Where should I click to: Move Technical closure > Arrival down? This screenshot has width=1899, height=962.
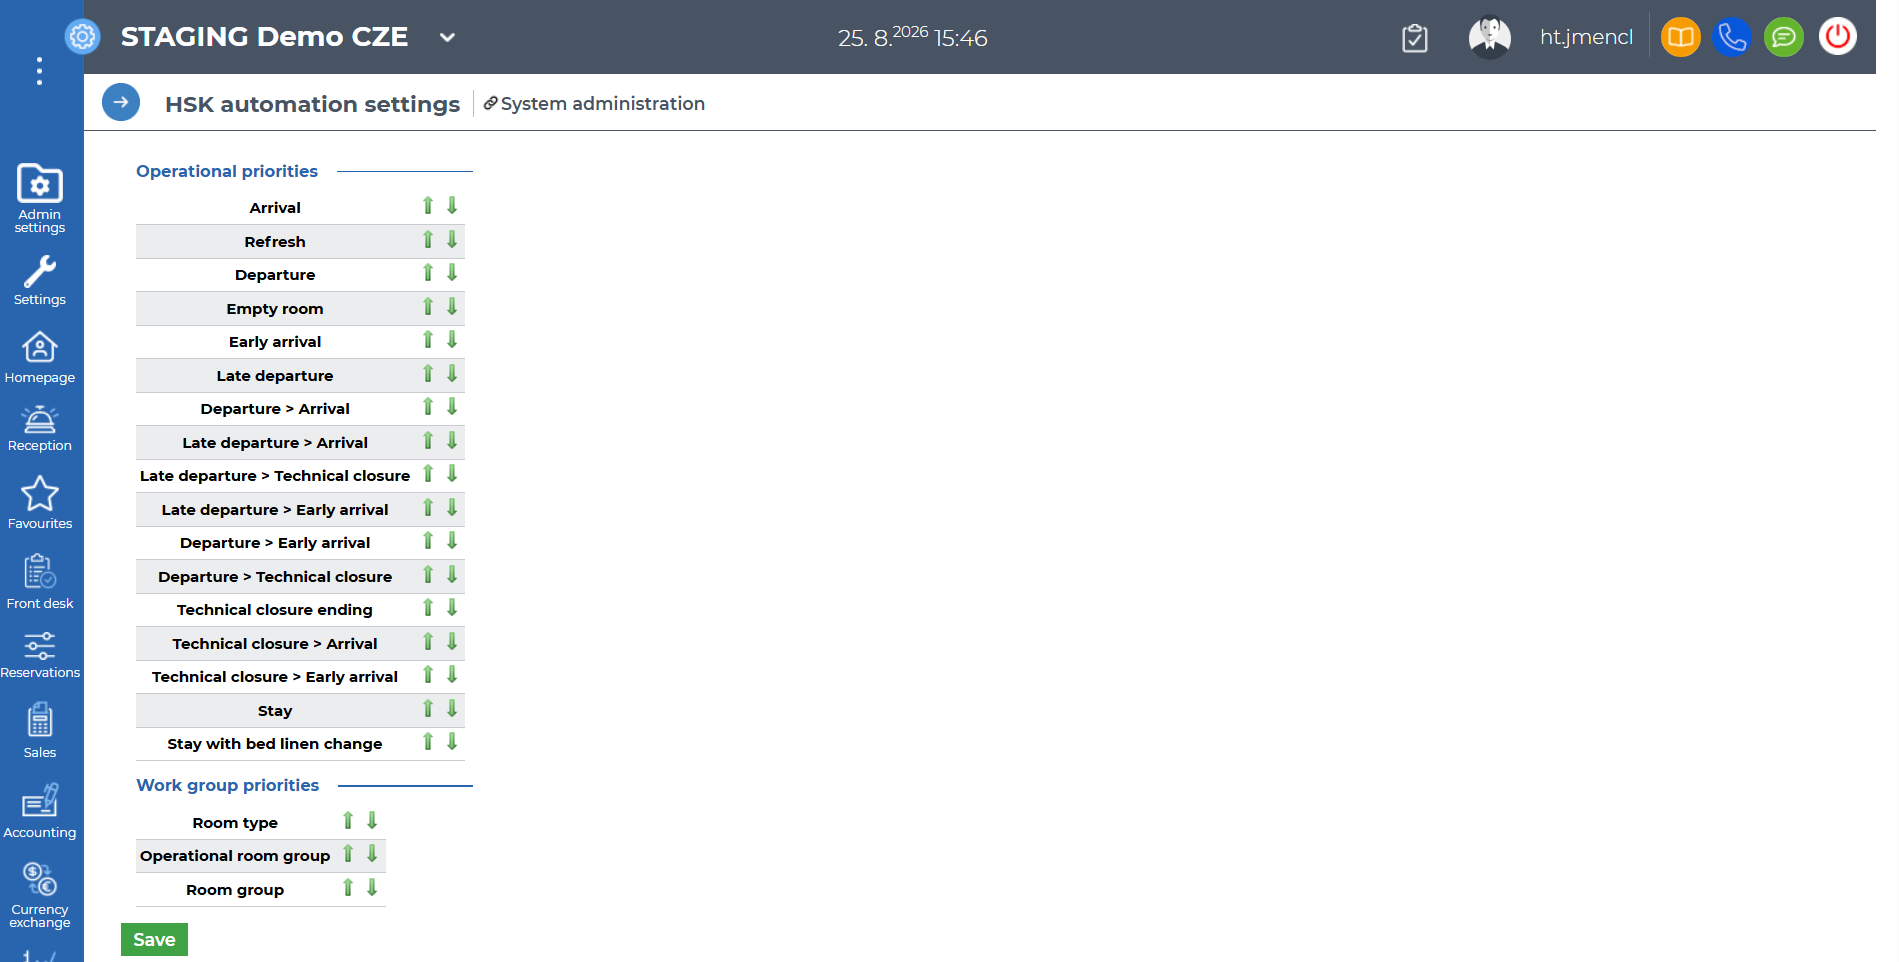(452, 642)
